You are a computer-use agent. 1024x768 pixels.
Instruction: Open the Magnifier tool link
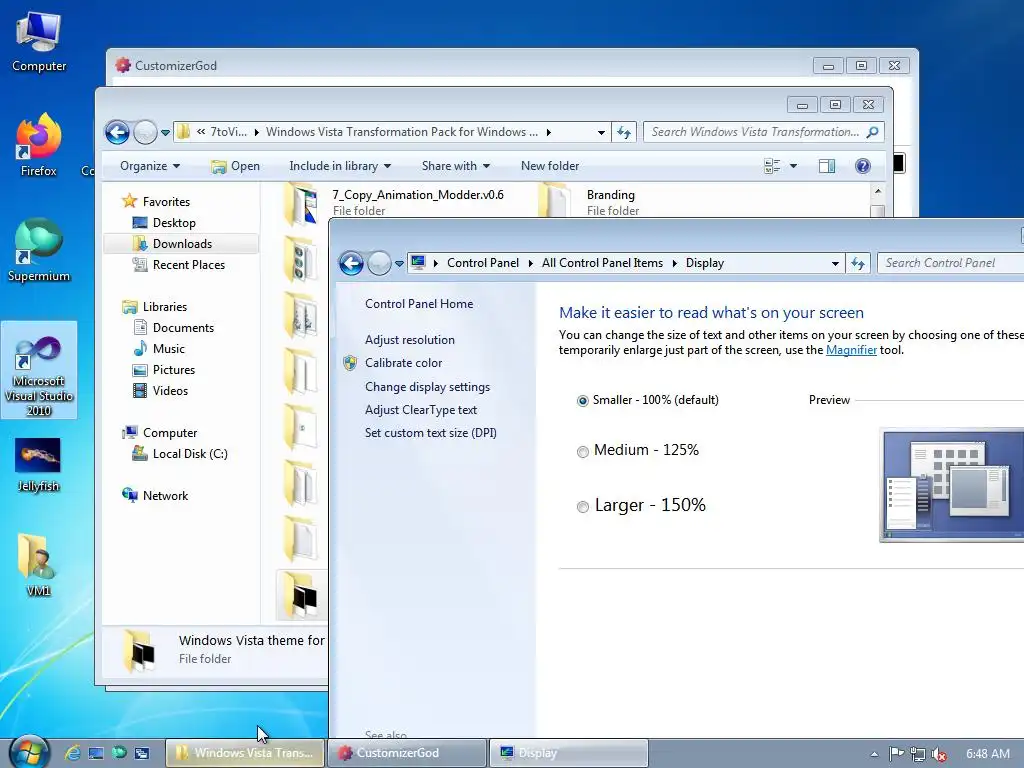851,350
